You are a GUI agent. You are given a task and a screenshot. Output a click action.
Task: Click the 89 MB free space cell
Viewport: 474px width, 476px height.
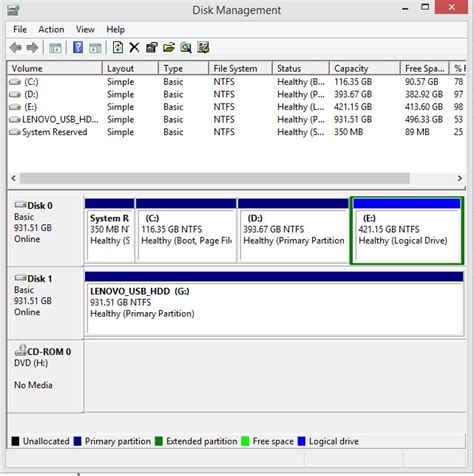click(x=417, y=132)
